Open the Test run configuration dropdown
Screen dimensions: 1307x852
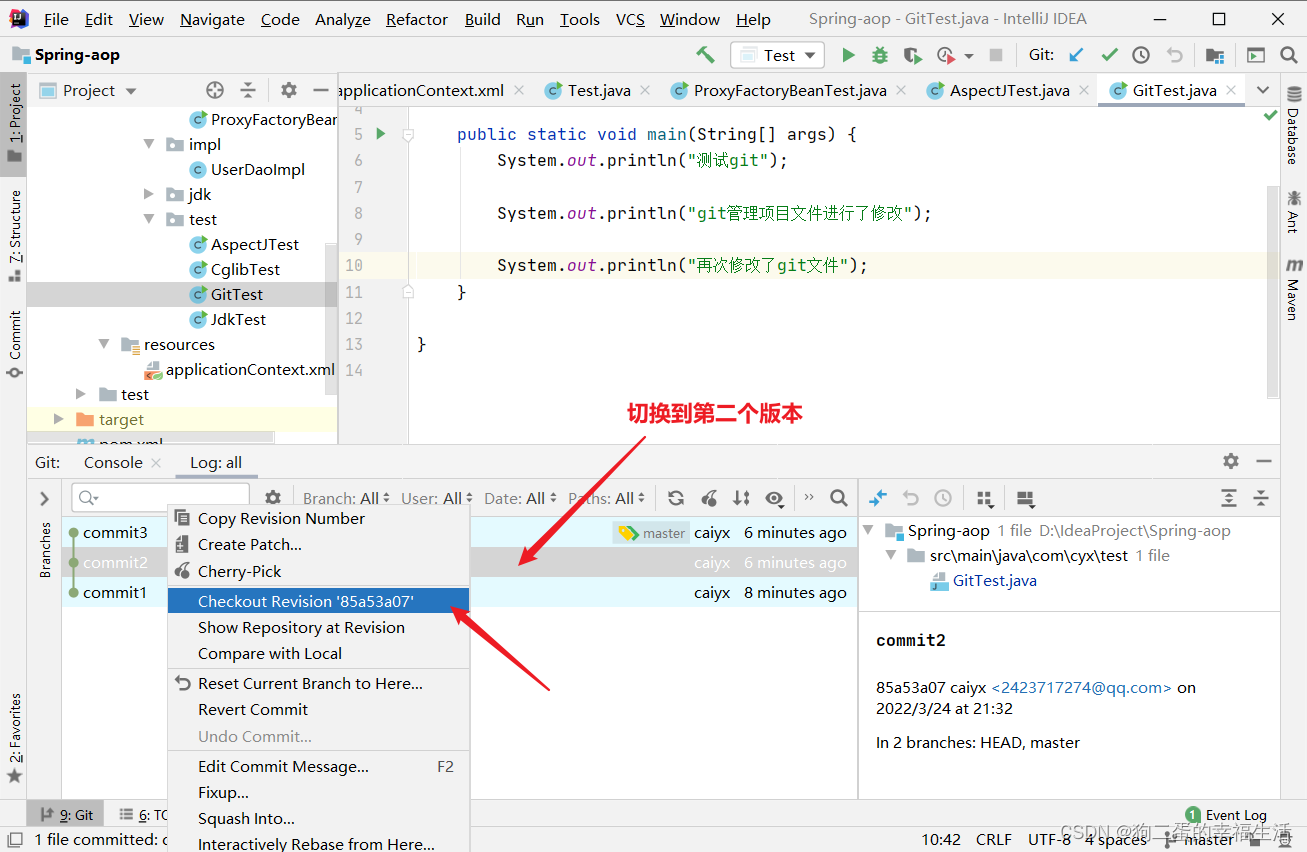click(778, 55)
